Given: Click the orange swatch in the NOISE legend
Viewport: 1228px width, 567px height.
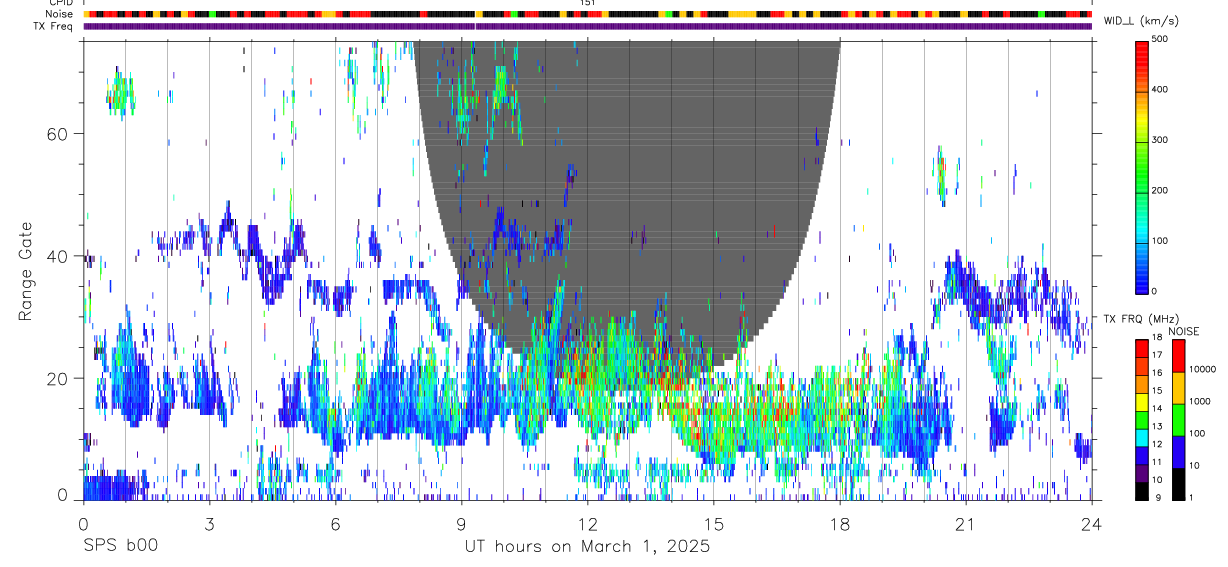Looking at the screenshot, I should [1178, 388].
